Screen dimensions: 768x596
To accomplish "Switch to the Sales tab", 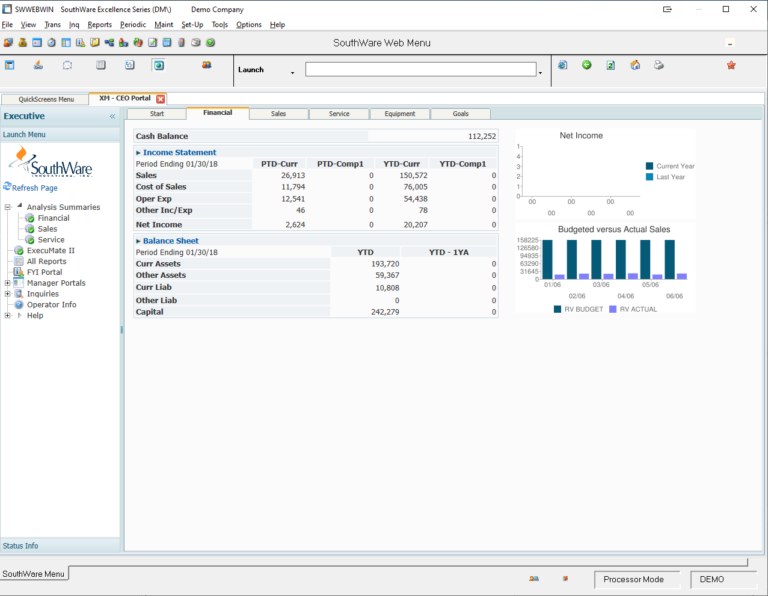I will click(278, 114).
